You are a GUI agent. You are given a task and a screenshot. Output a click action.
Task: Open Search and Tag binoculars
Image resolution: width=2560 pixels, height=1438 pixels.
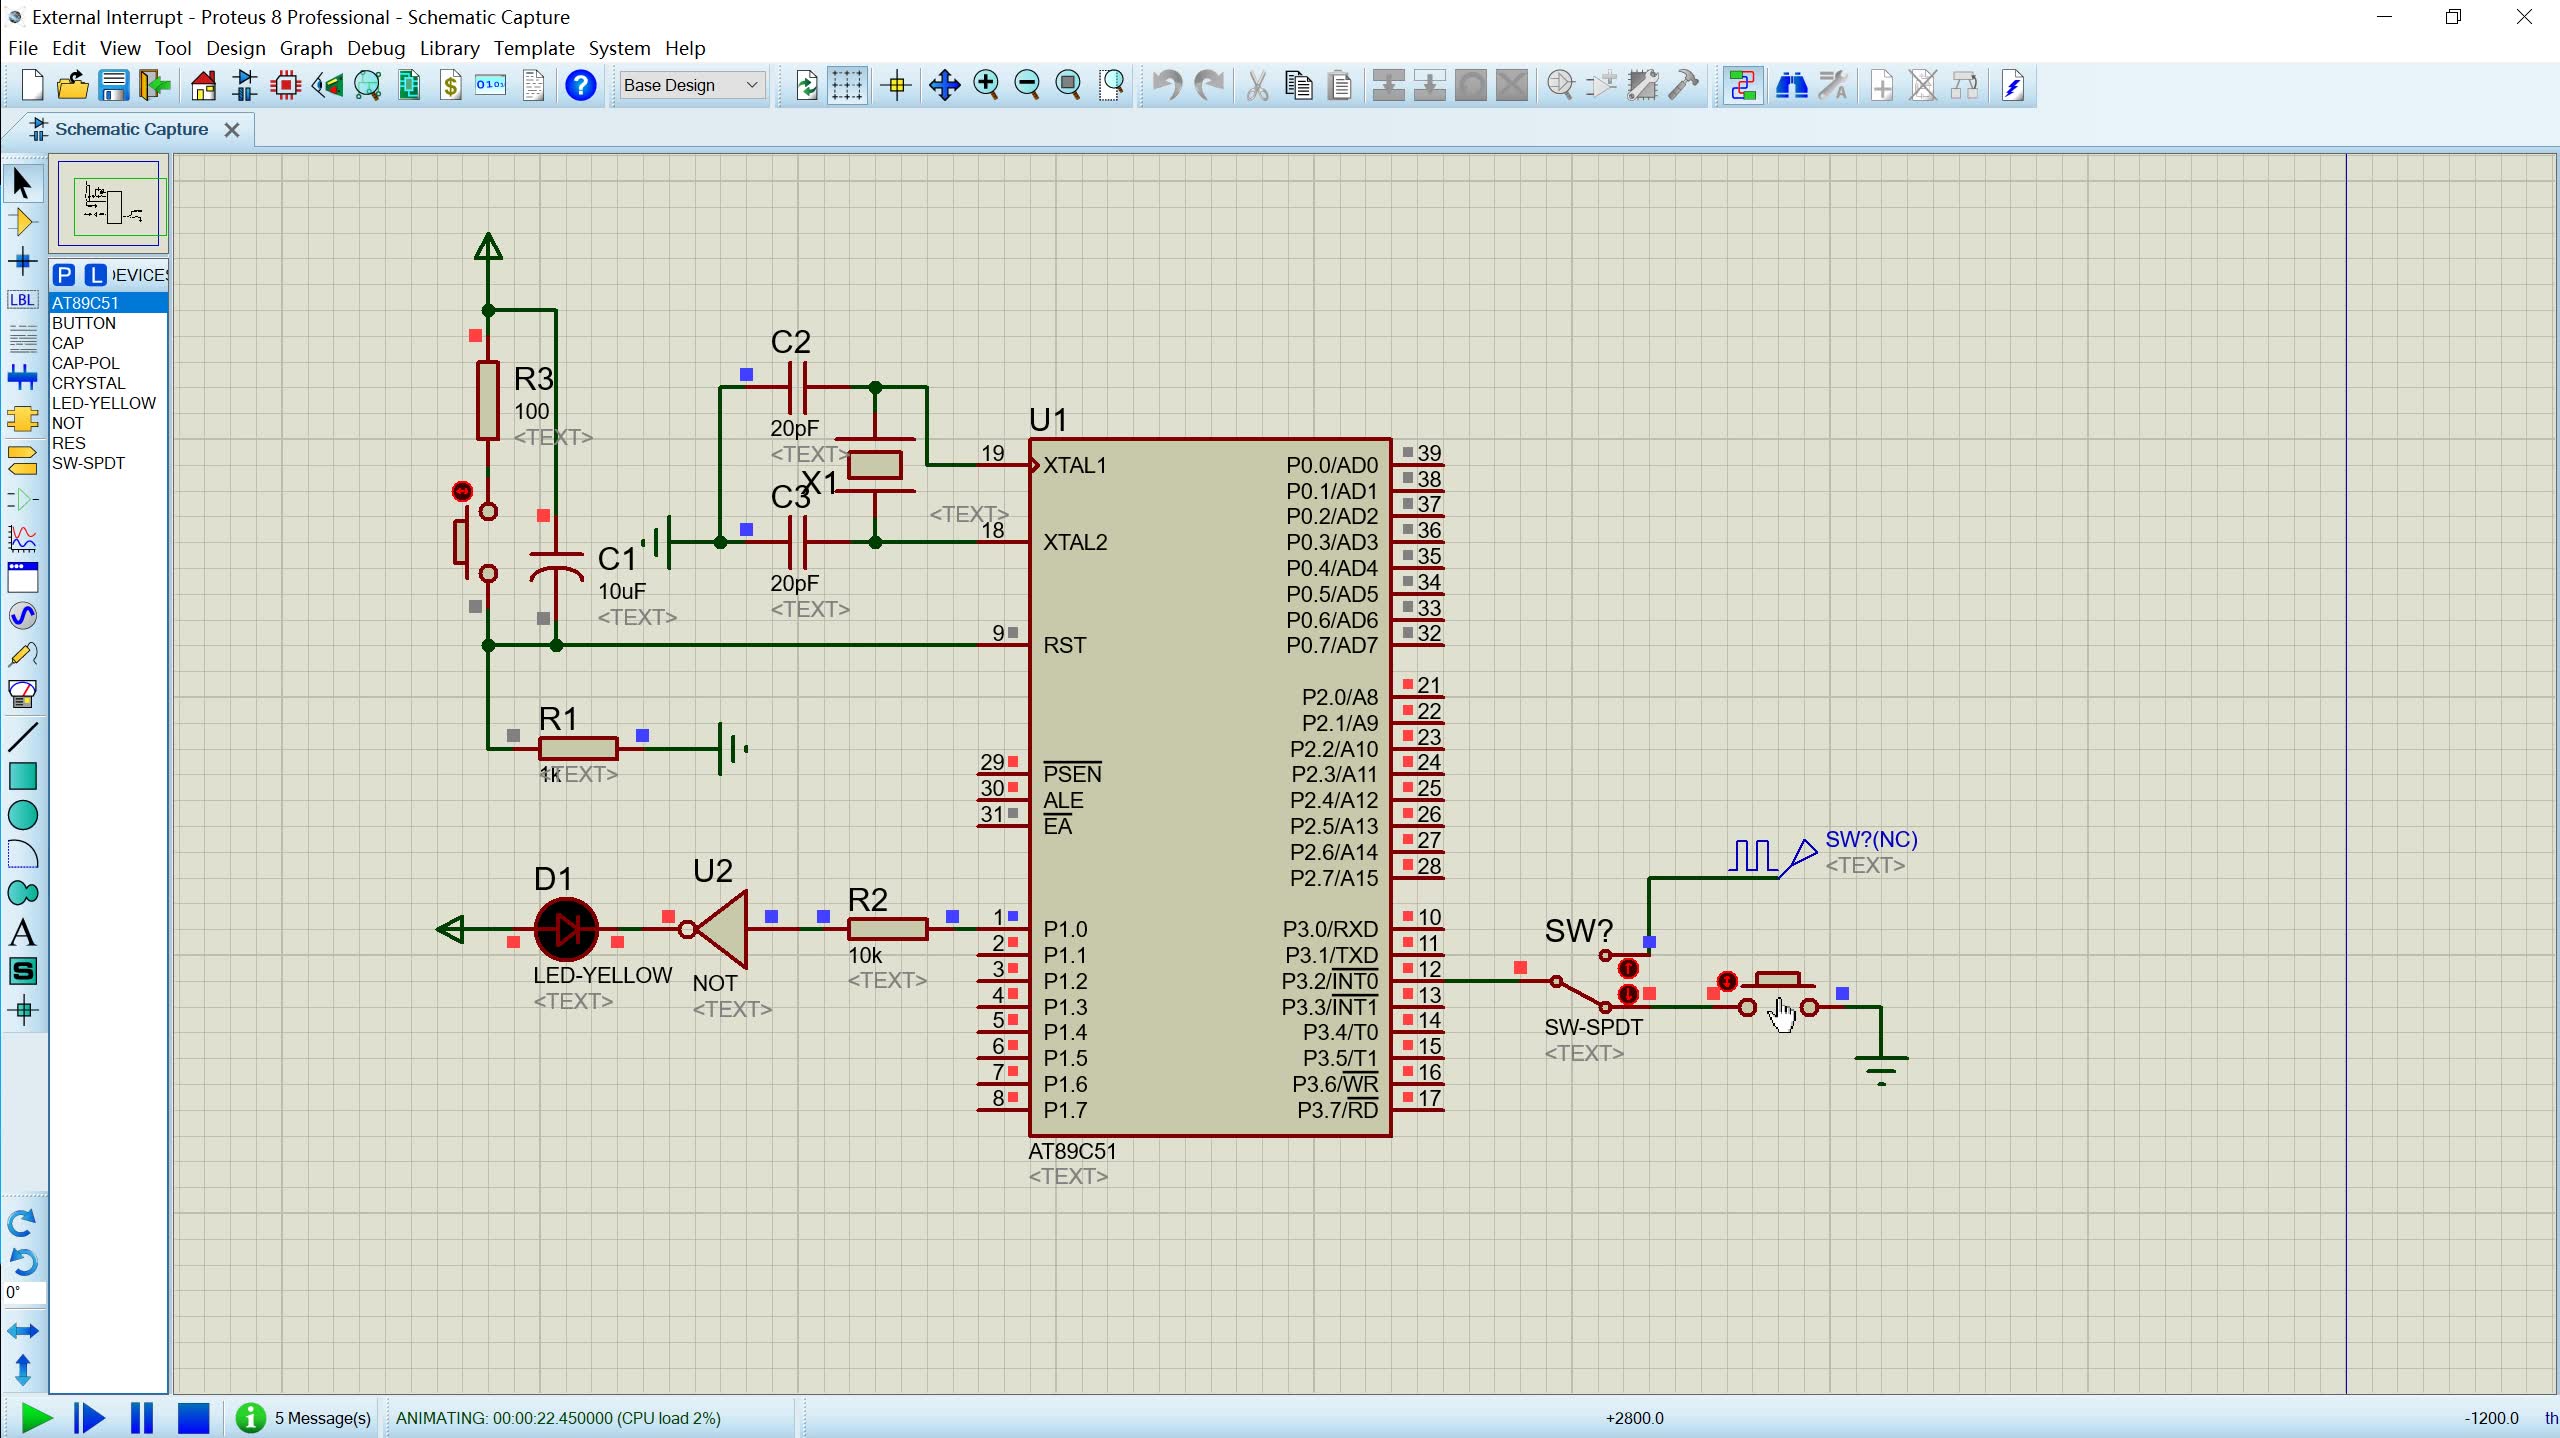coord(1791,86)
